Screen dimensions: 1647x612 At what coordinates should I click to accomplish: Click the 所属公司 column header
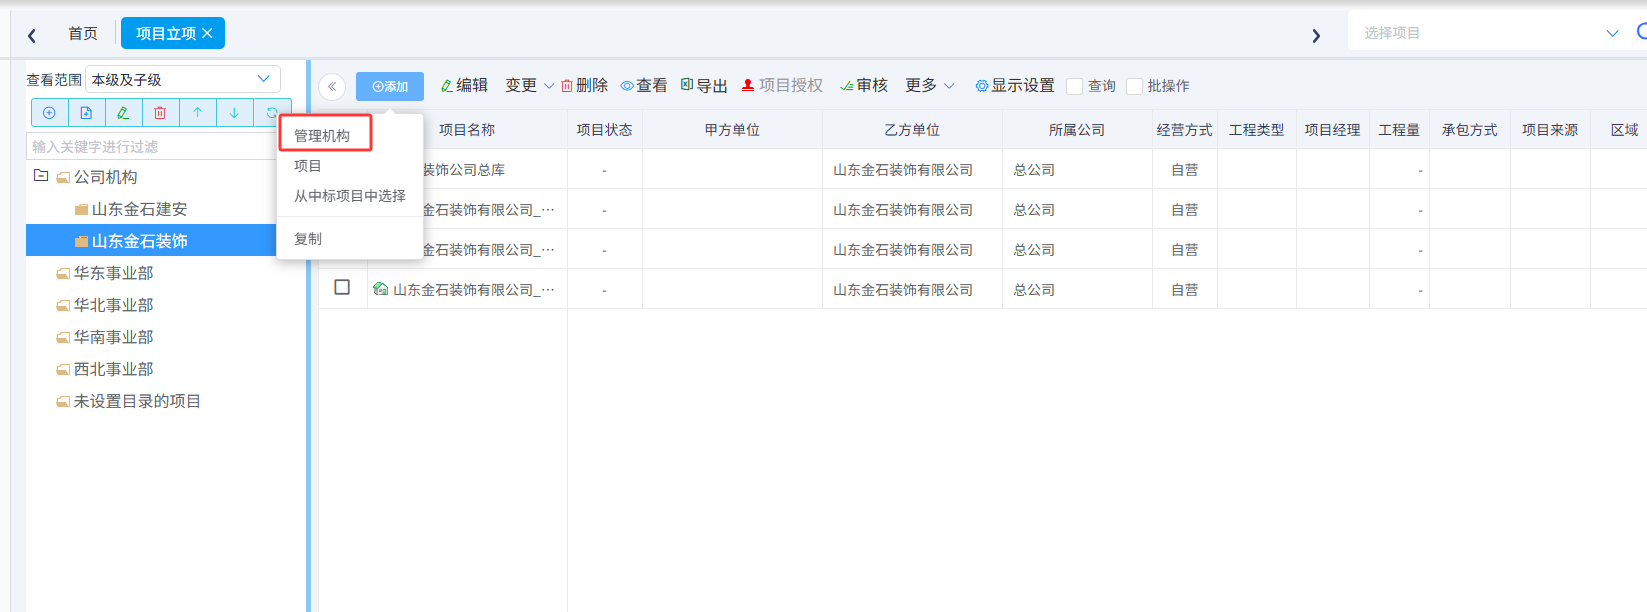tap(1077, 130)
